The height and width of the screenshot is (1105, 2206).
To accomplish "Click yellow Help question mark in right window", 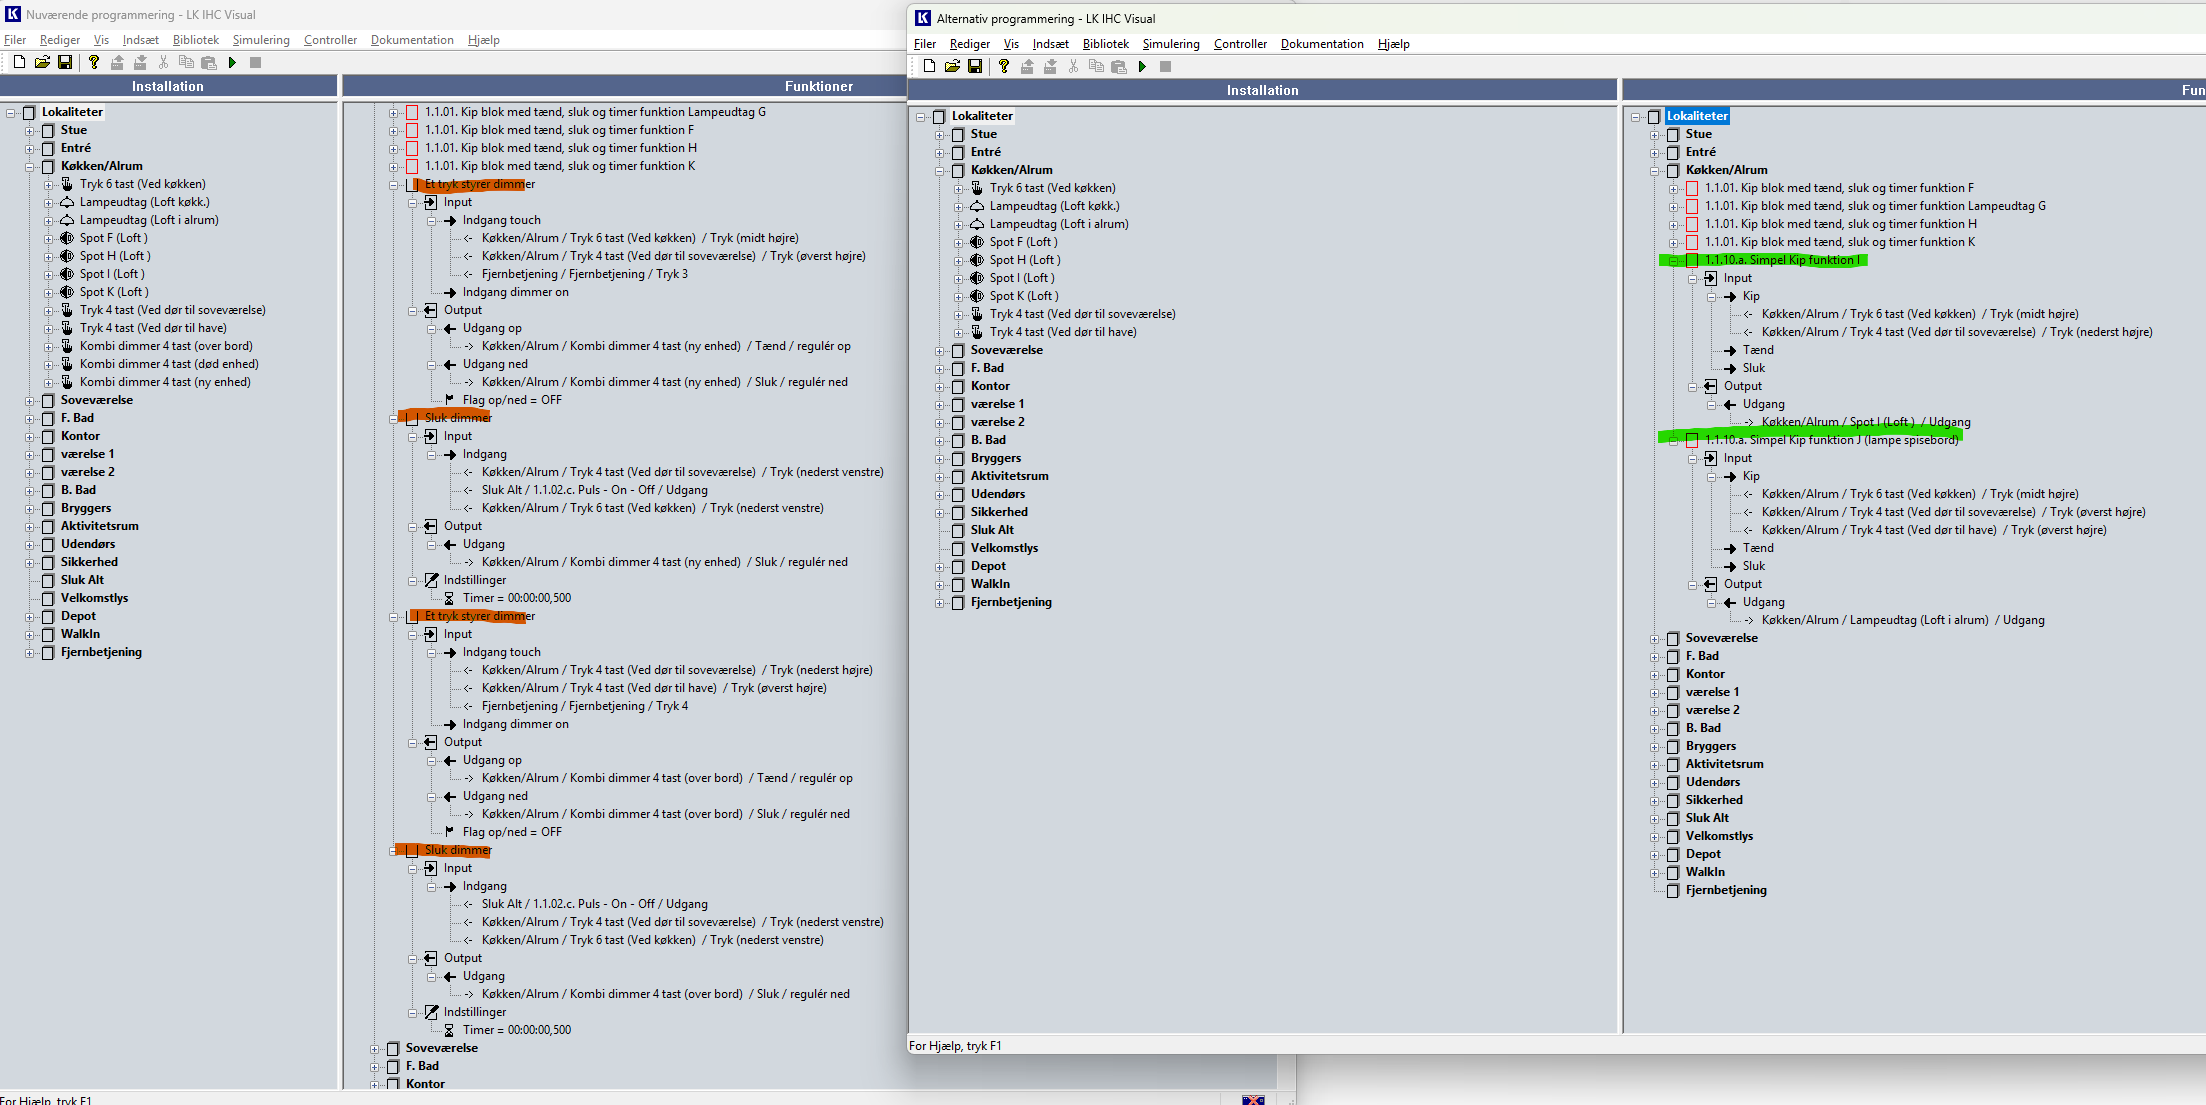I will pyautogui.click(x=1003, y=66).
